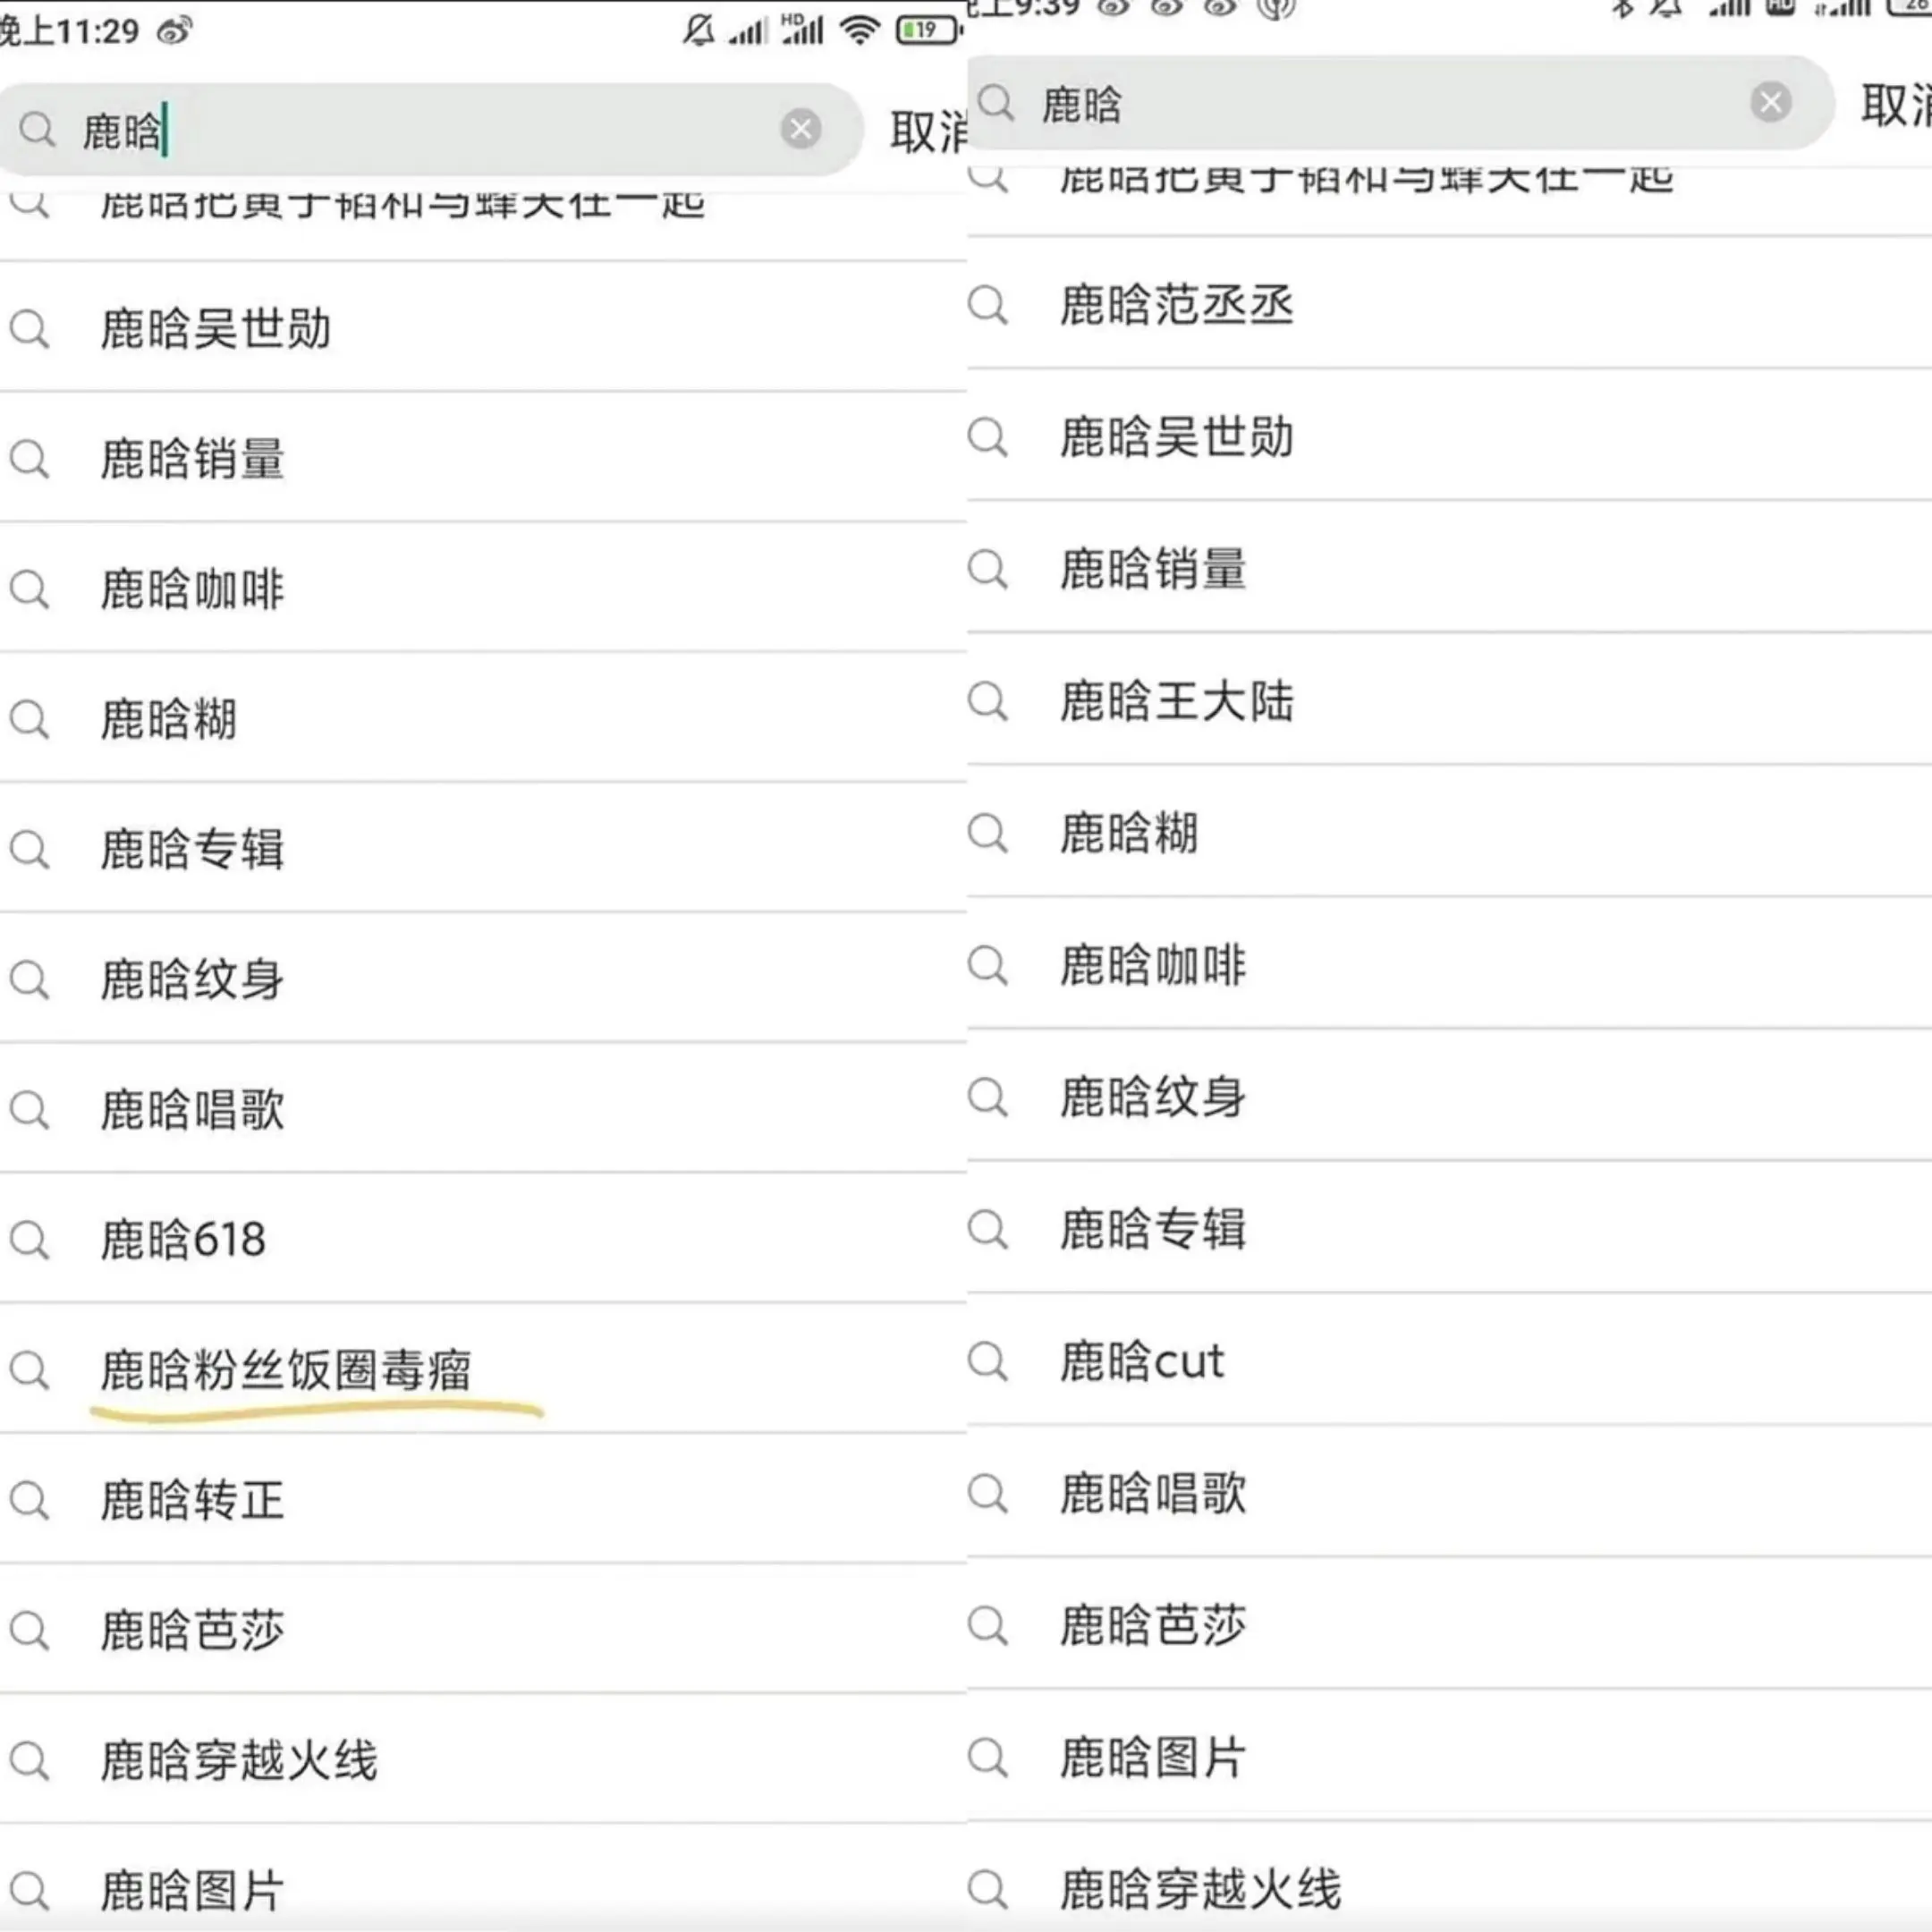Tap search icon beside 鹿晗范丞丞
1932x1932 pixels.
[x=988, y=305]
